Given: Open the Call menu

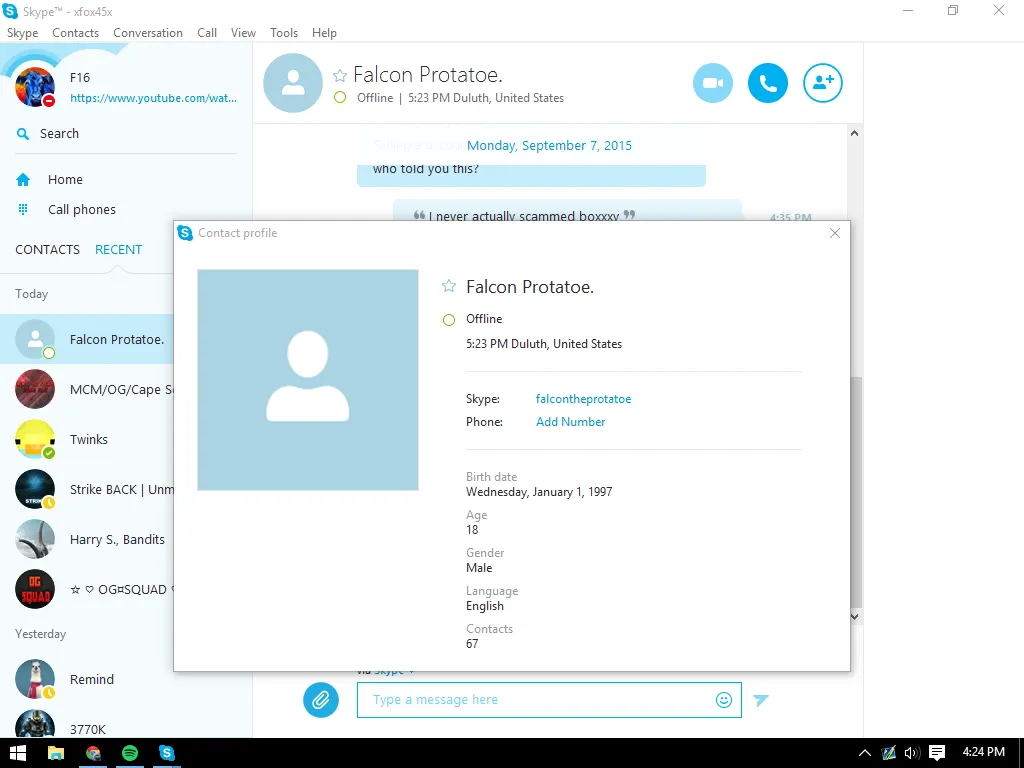Looking at the screenshot, I should pyautogui.click(x=207, y=33).
